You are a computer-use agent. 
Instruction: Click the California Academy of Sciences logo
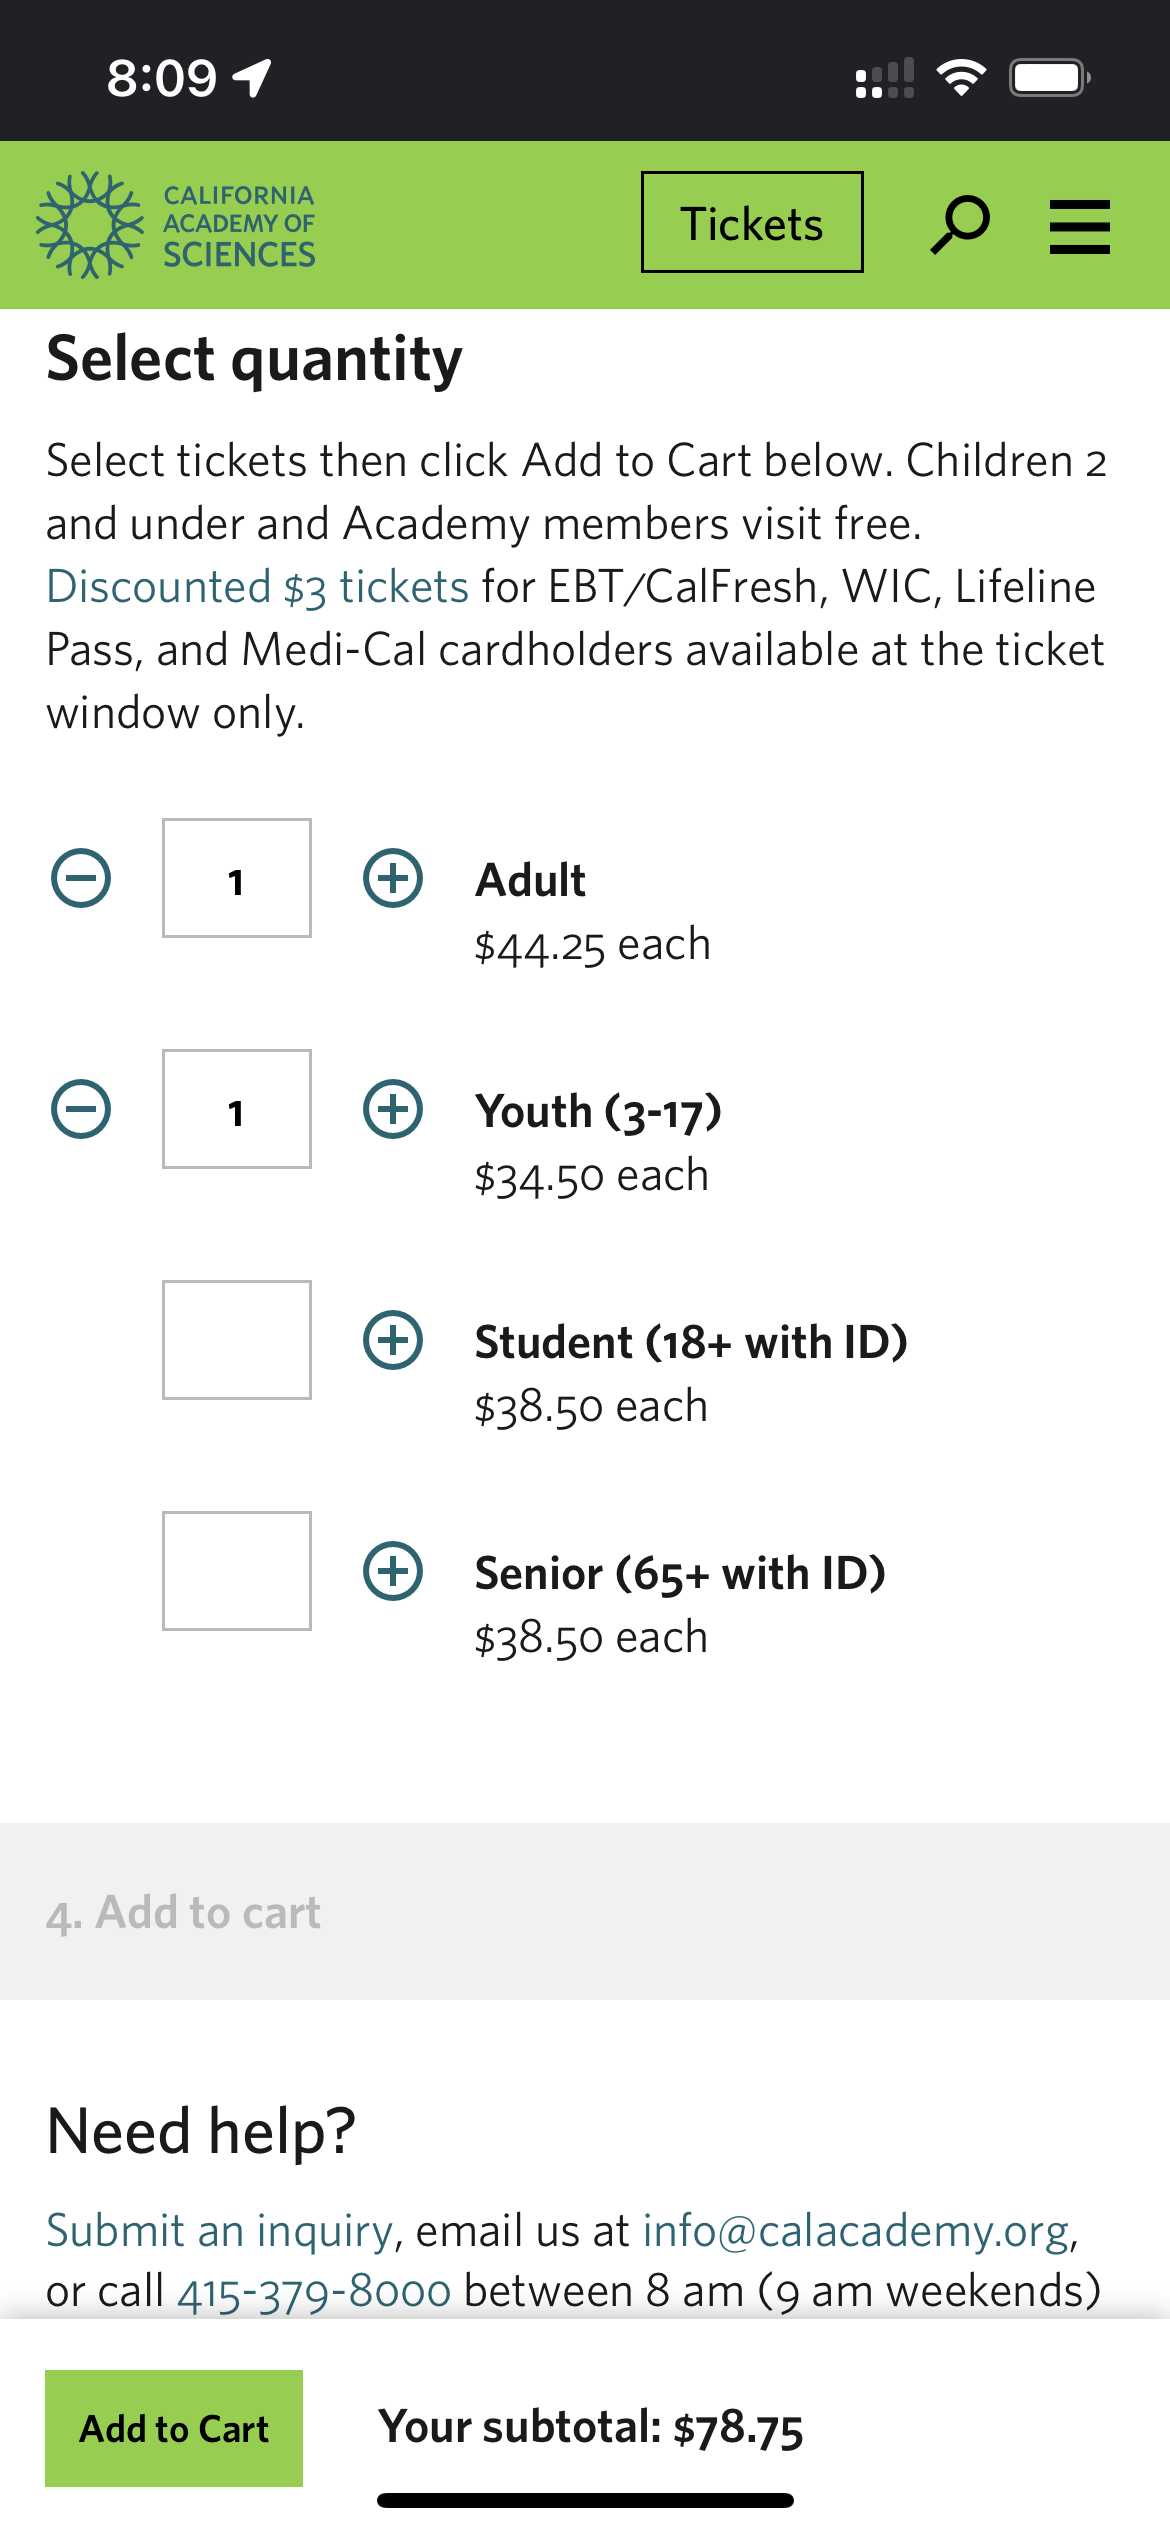tap(176, 225)
